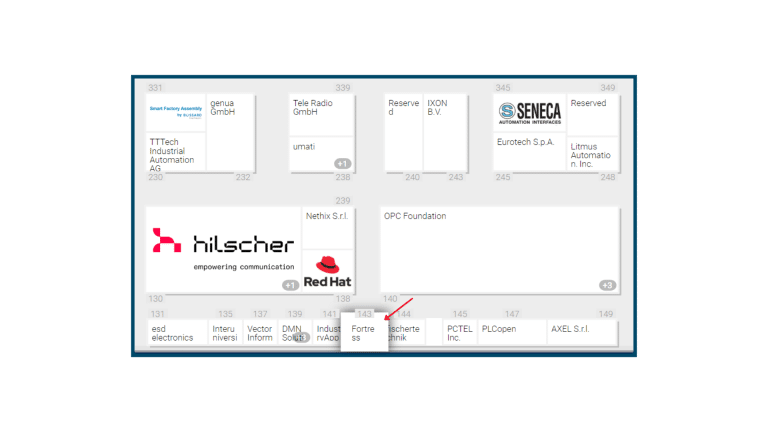
Task: Select the Interuniversi booth 135
Action: click(x=225, y=333)
